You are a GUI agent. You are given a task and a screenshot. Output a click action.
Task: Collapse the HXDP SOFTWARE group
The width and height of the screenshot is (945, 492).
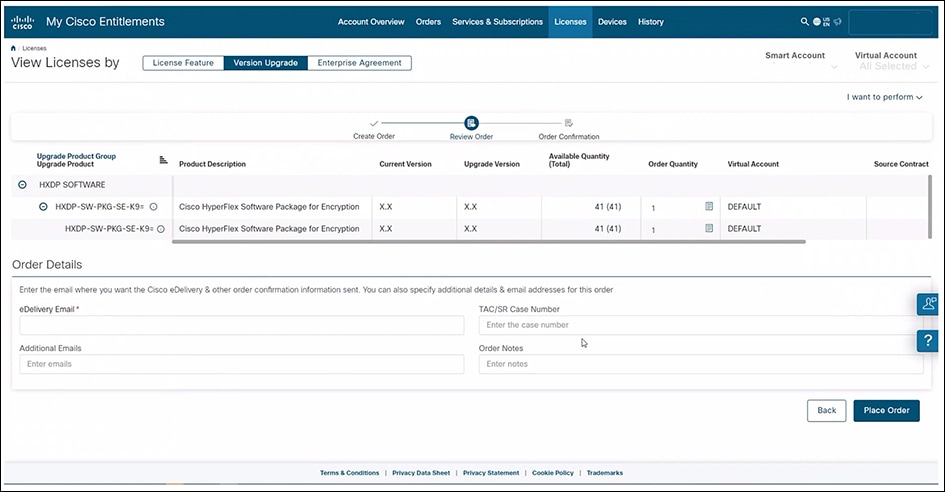pyautogui.click(x=22, y=185)
